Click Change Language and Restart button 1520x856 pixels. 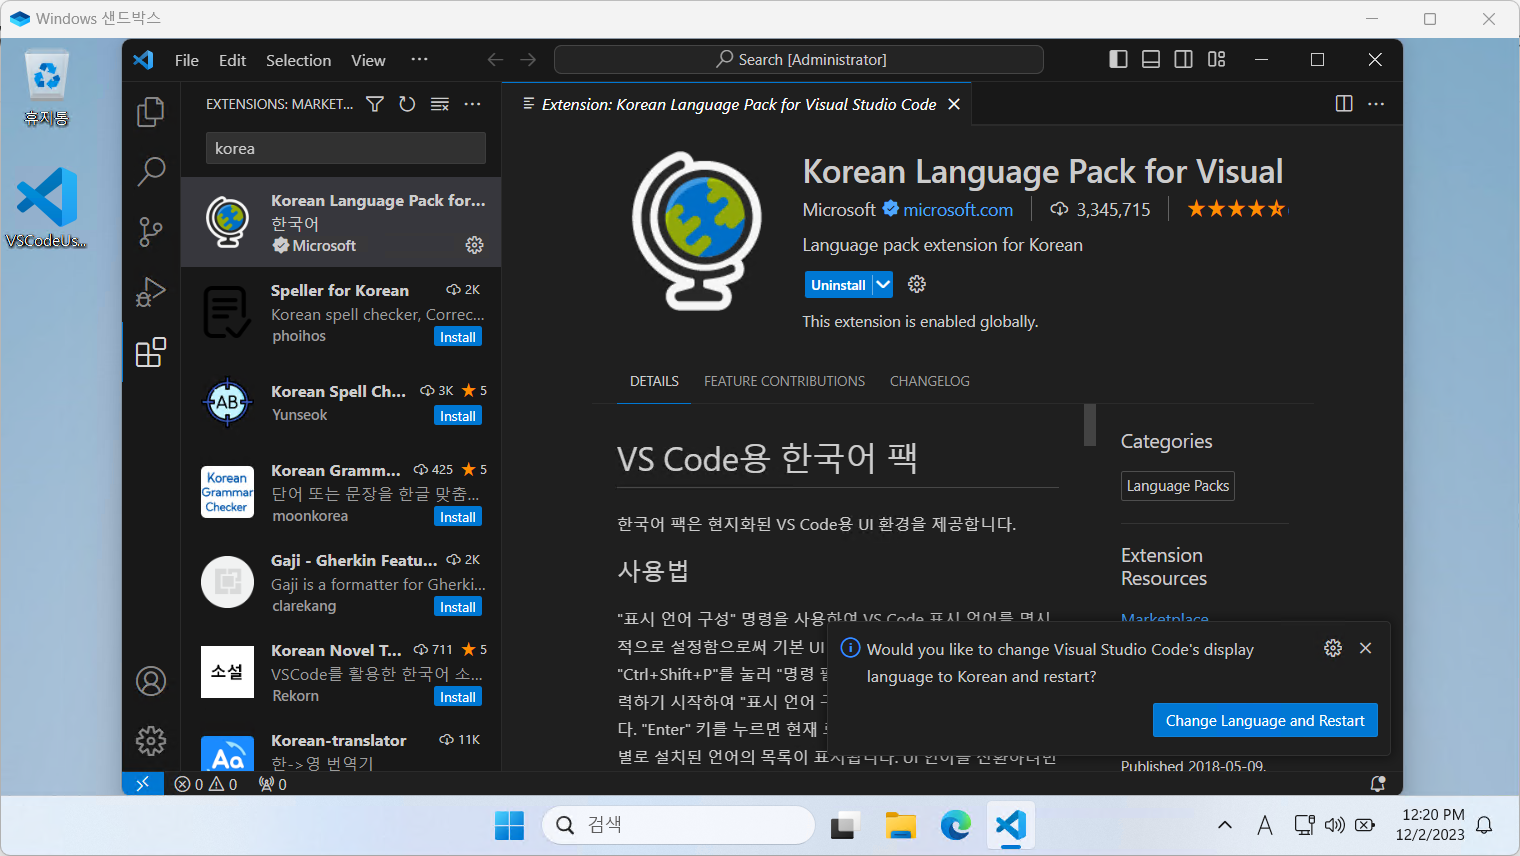(x=1265, y=720)
